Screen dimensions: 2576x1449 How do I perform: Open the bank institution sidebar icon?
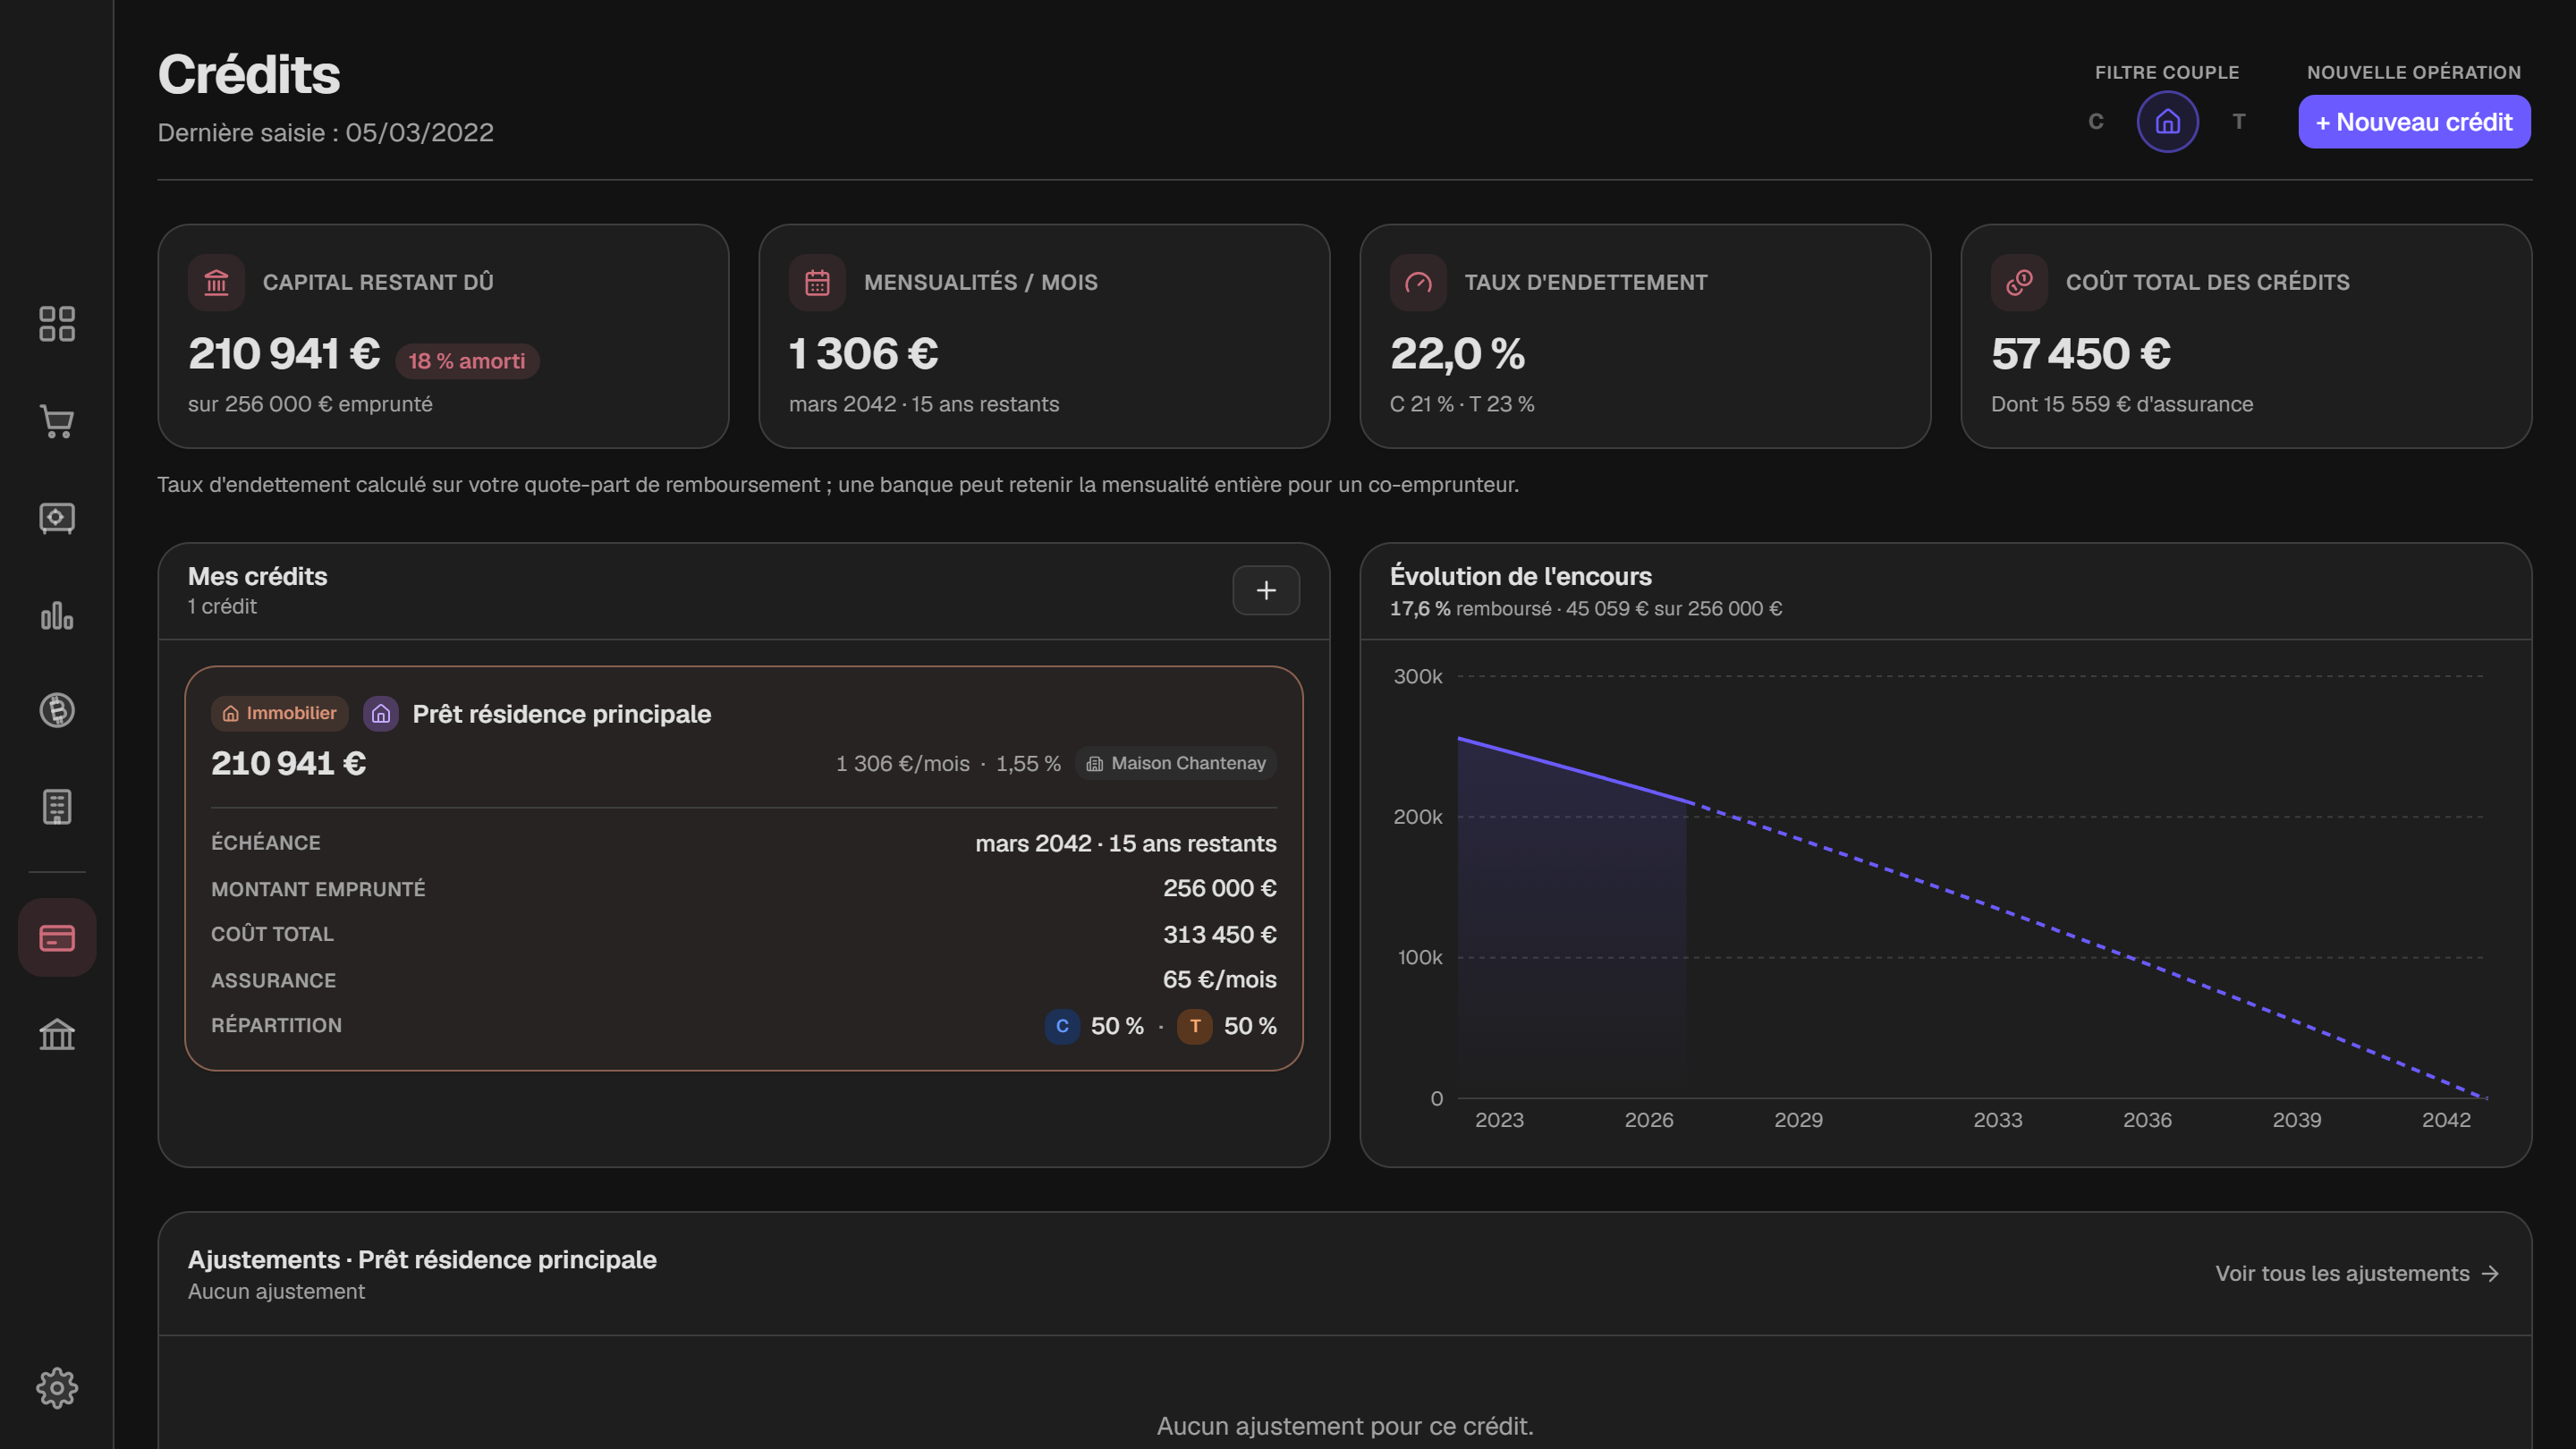[x=57, y=1034]
